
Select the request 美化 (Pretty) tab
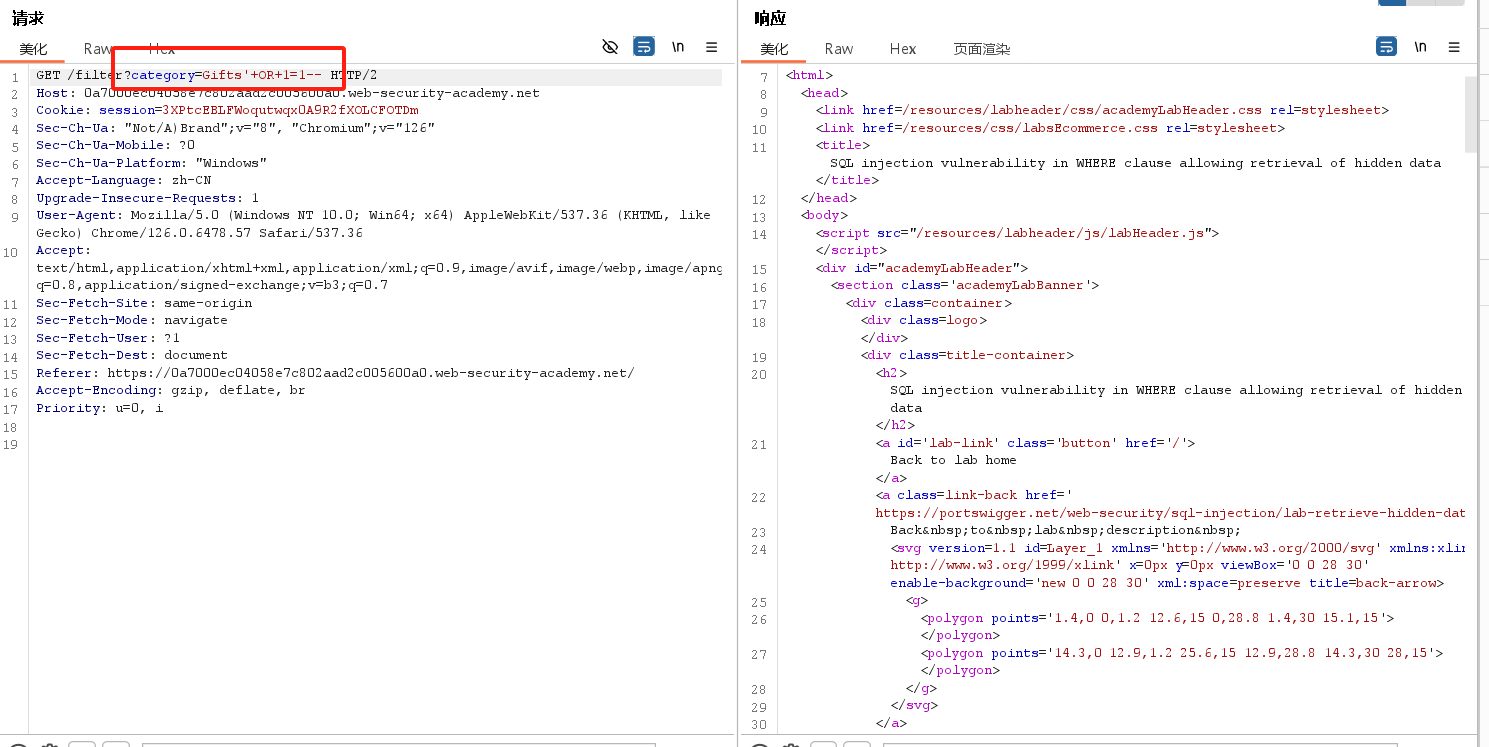(33, 49)
